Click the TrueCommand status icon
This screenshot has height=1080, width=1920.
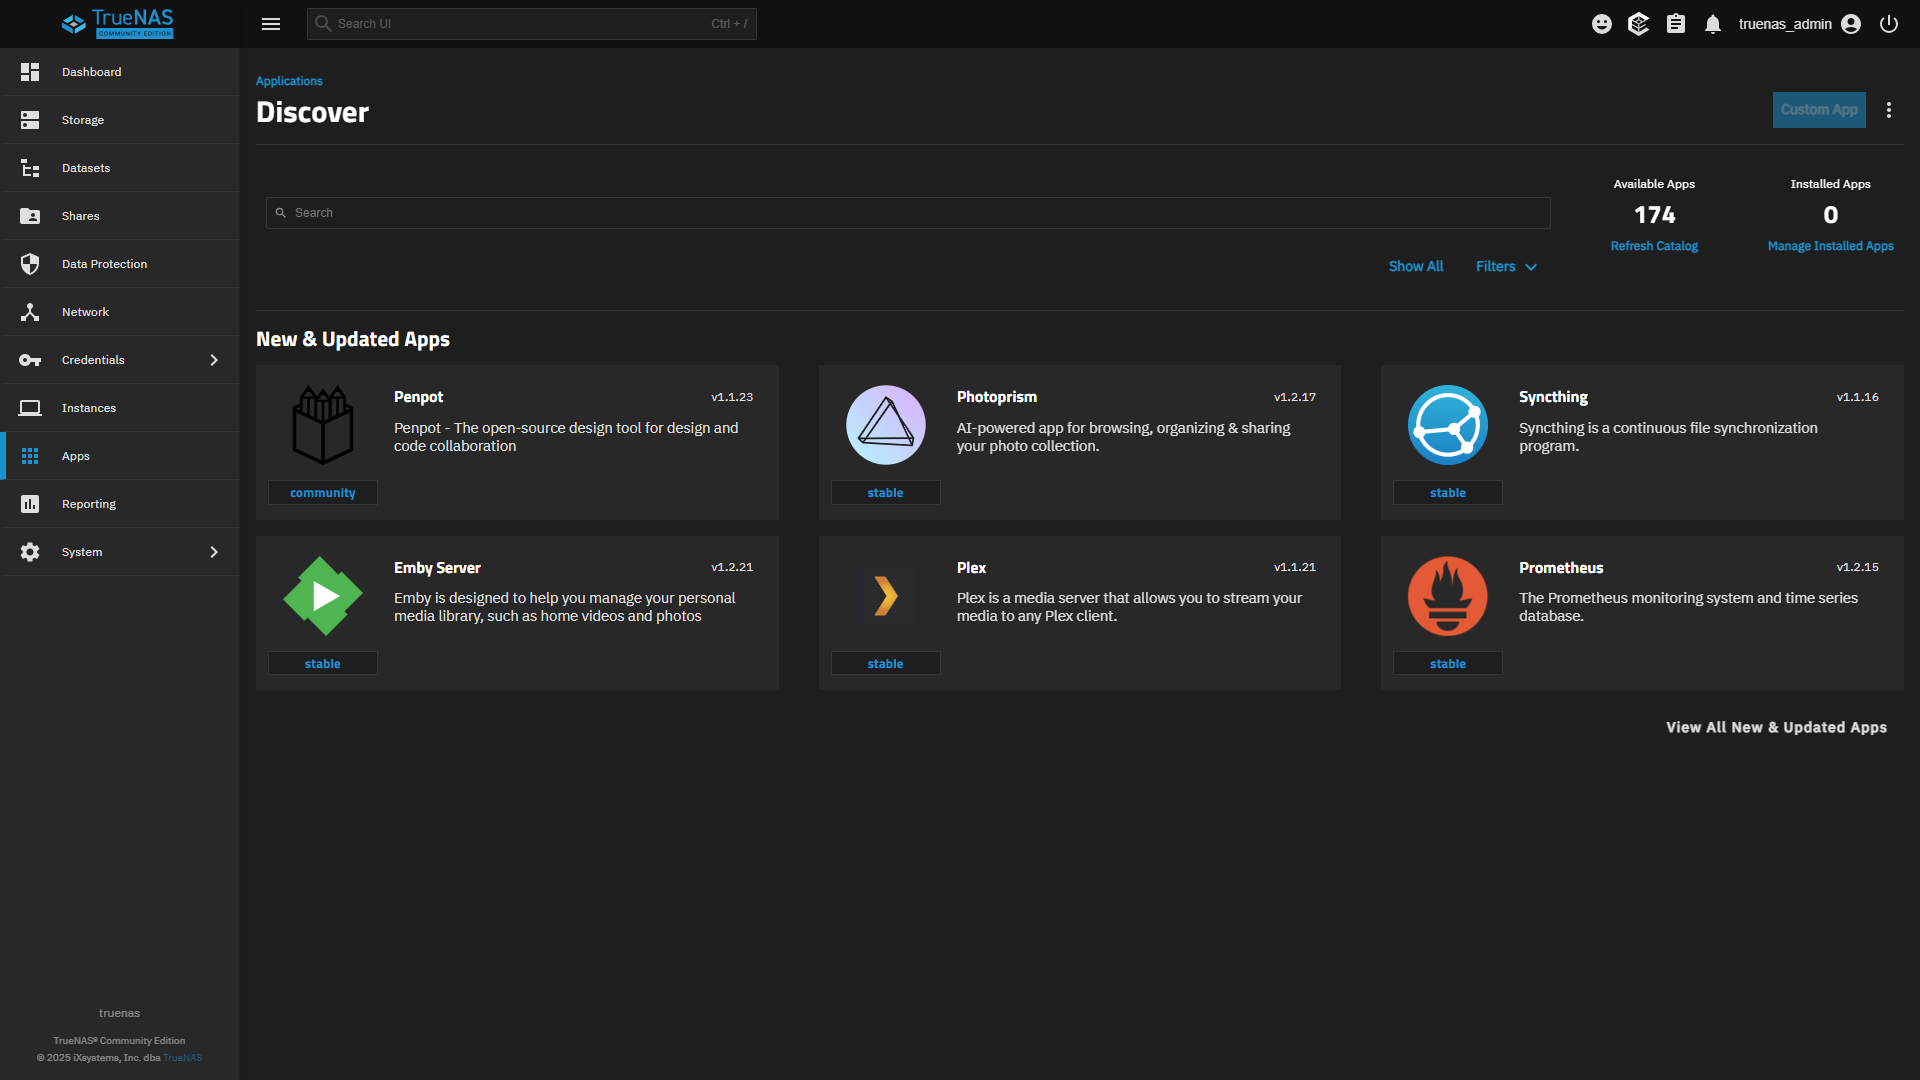(1638, 24)
